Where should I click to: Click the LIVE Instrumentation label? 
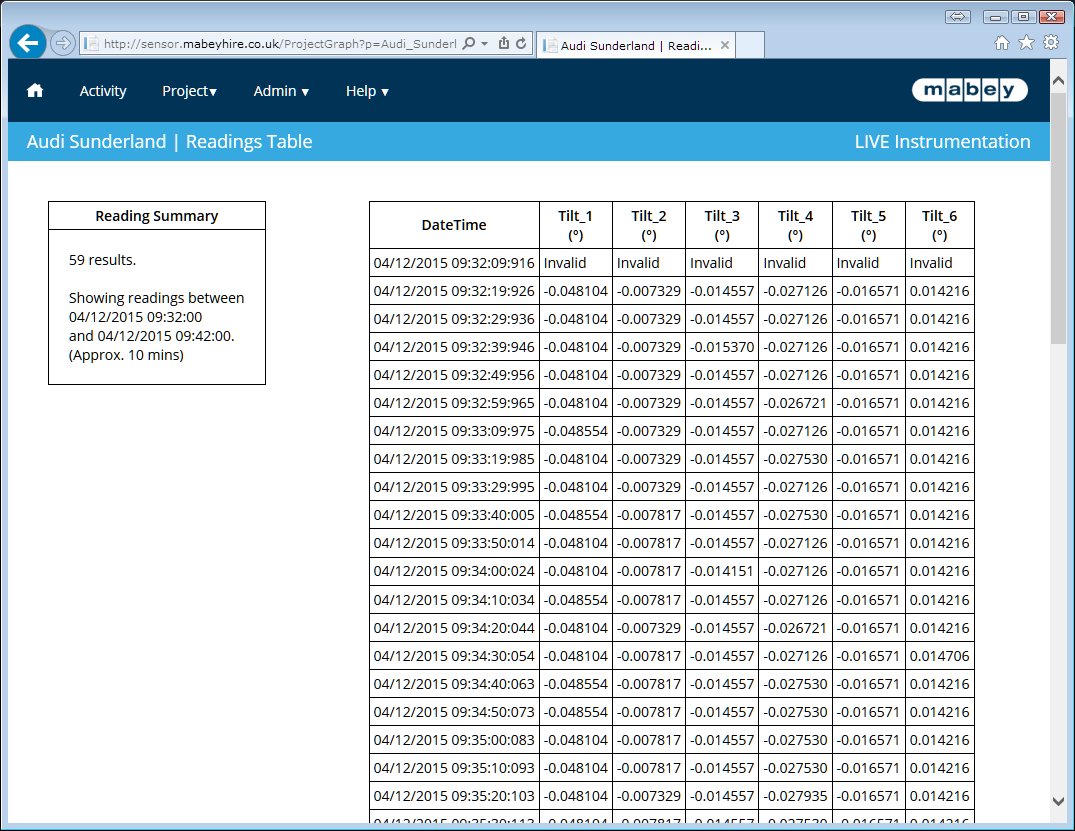coord(942,141)
